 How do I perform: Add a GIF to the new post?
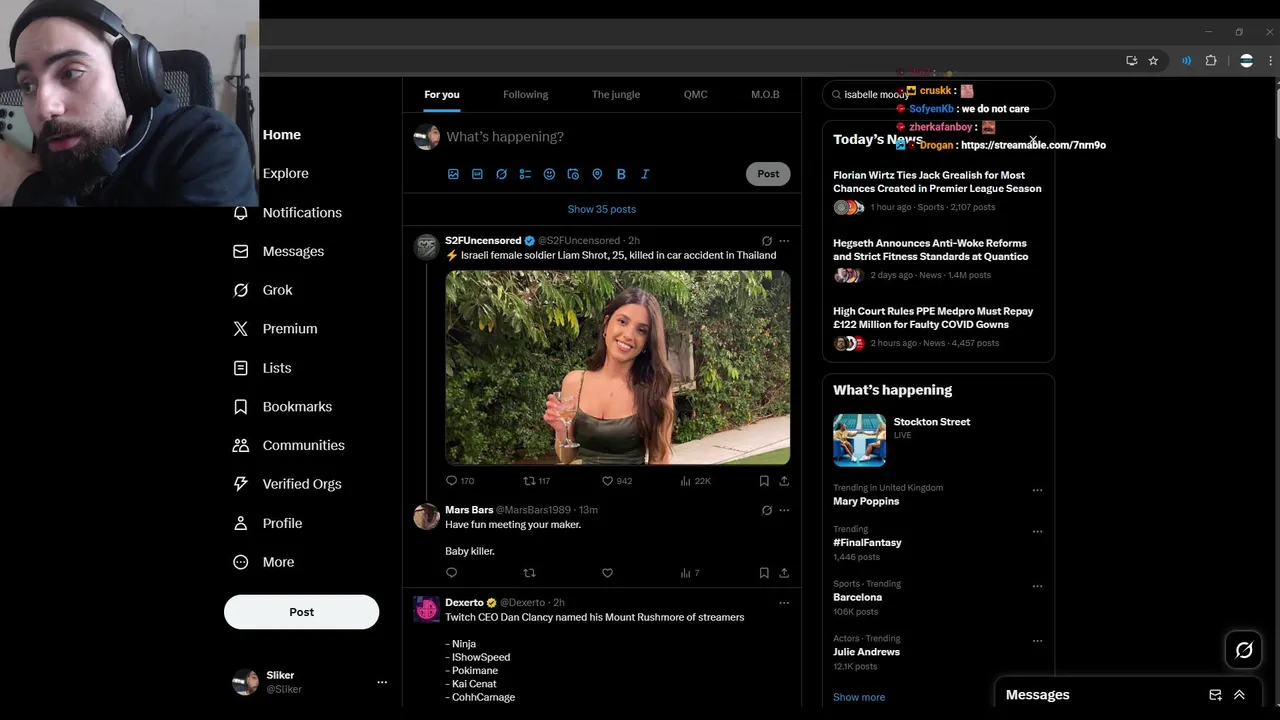(x=477, y=174)
